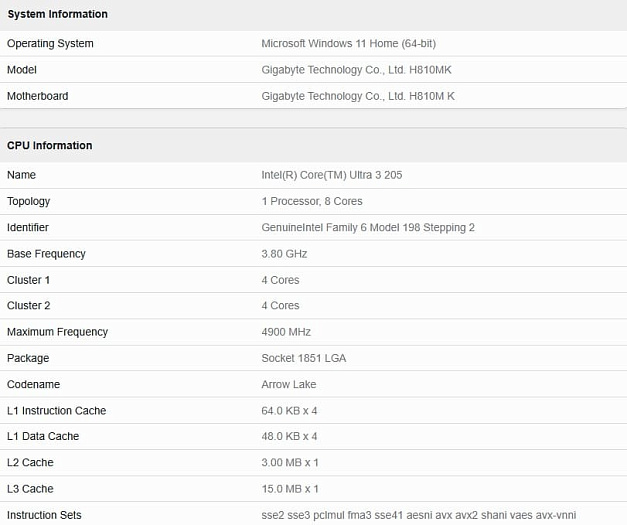Image resolution: width=627 pixels, height=525 pixels.
Task: Select 'Gigabyte Technology Co., Ltd. H810MK' model value
Action: click(x=356, y=70)
